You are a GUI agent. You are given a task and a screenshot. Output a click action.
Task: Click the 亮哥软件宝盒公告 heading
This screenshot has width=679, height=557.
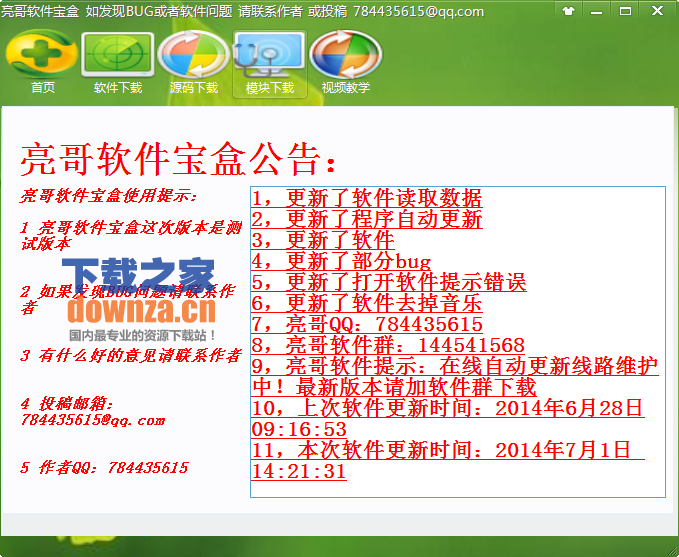tap(178, 159)
